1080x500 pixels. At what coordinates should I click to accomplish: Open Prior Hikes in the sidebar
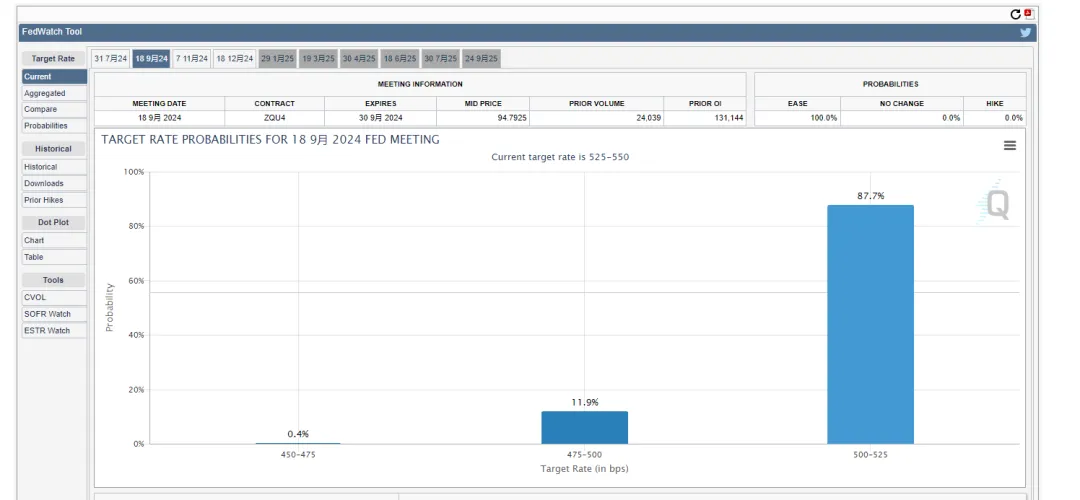click(x=54, y=200)
